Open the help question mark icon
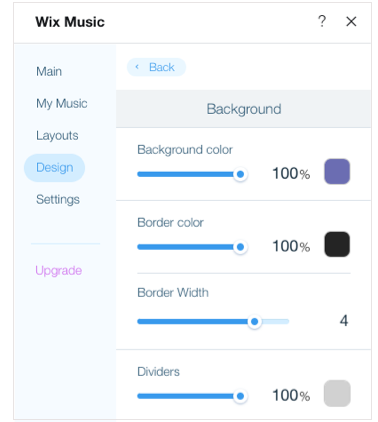This screenshot has width=378, height=422. pyautogui.click(x=322, y=22)
